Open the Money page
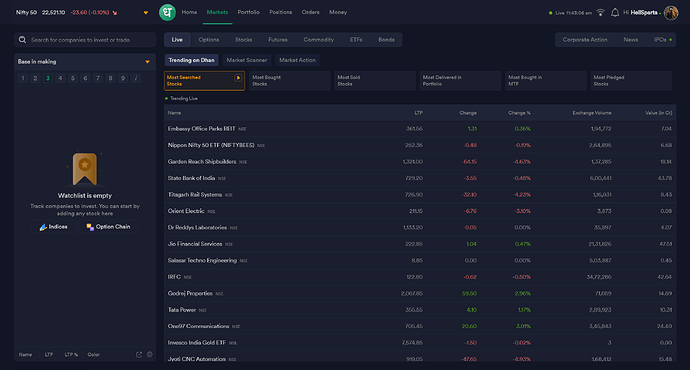 [338, 12]
